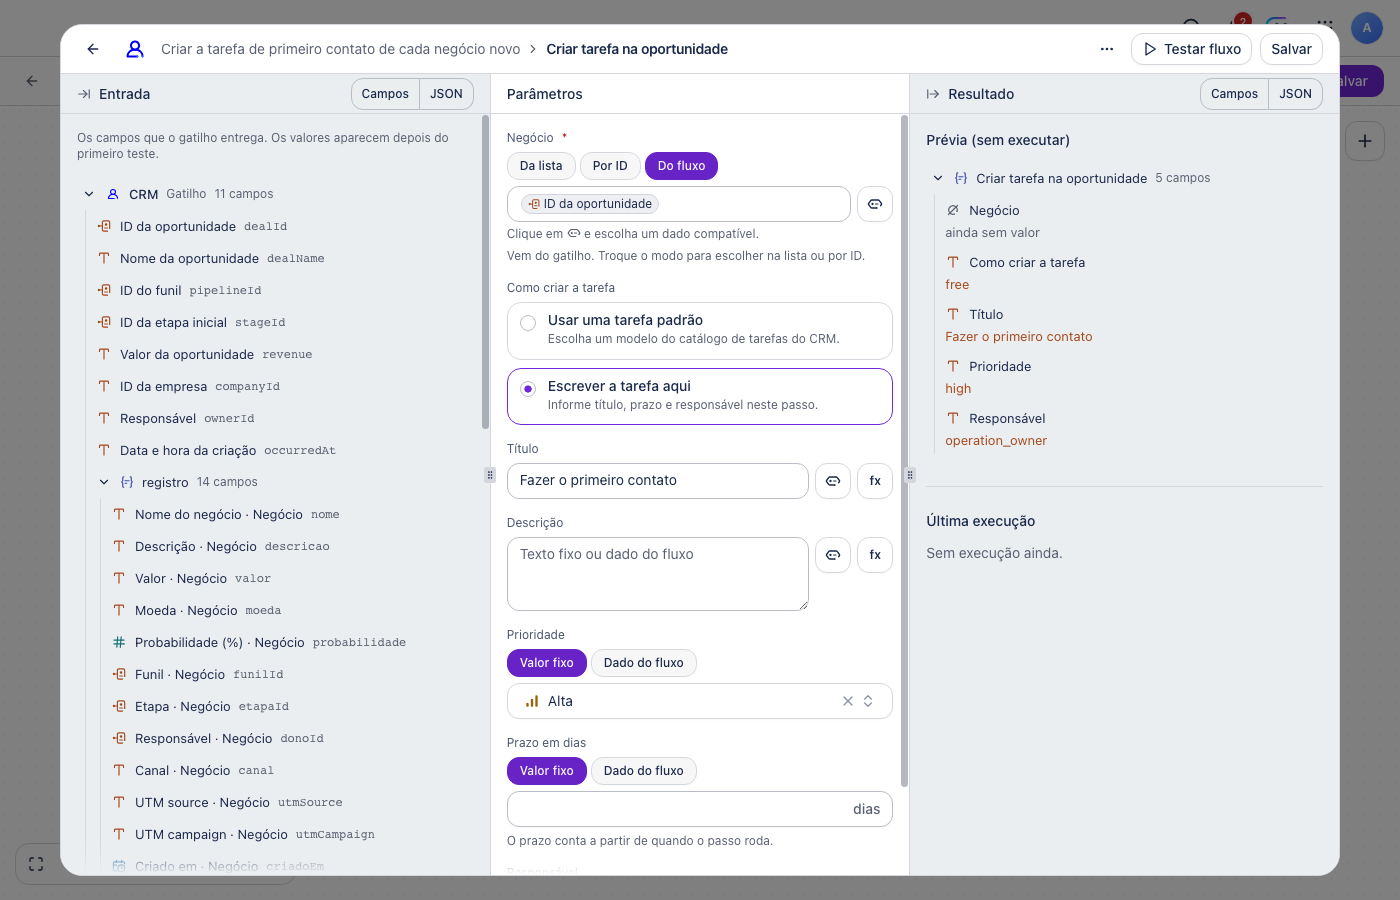1400x900 pixels.
Task: Open the fx formula button for Descrição
Action: tap(875, 555)
